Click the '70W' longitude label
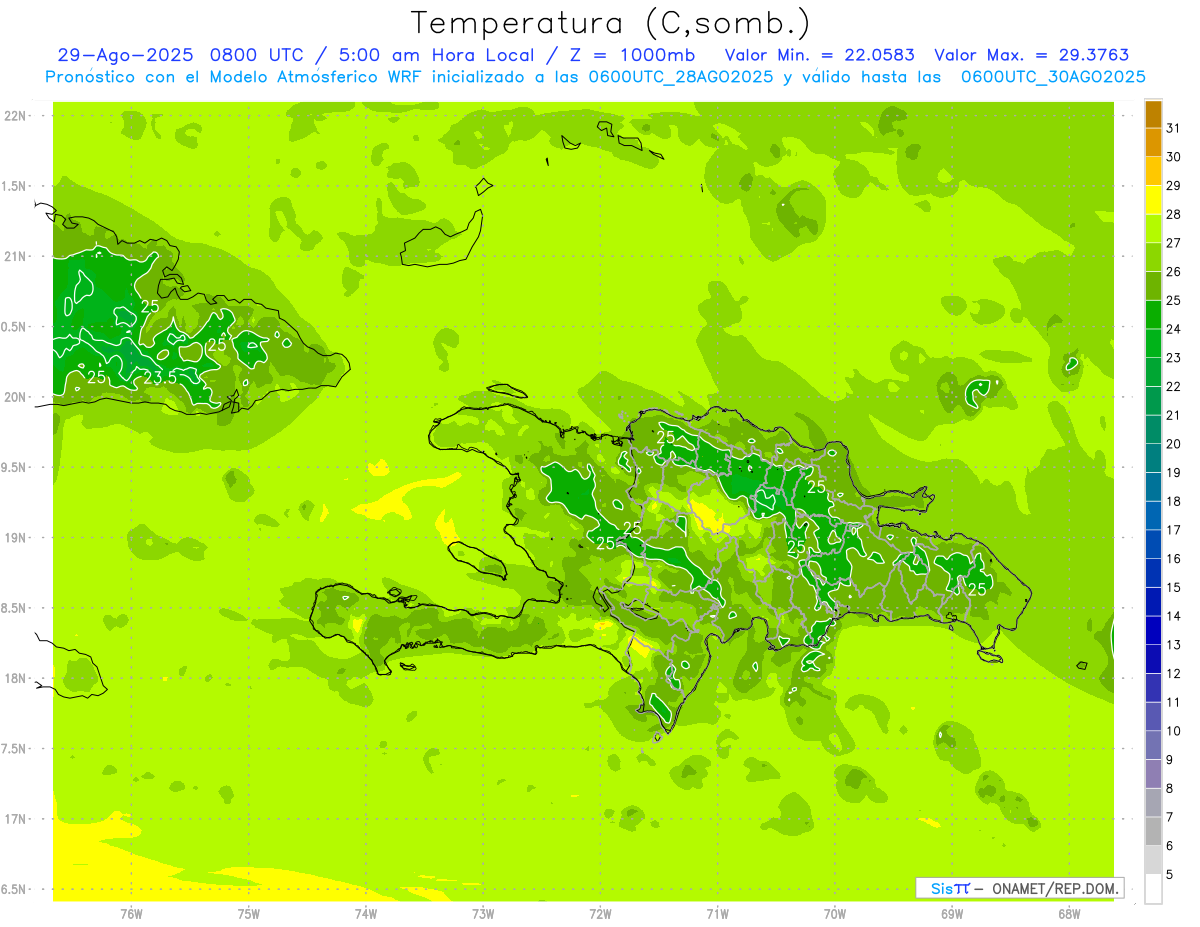This screenshot has height=927, width=1200. (835, 914)
